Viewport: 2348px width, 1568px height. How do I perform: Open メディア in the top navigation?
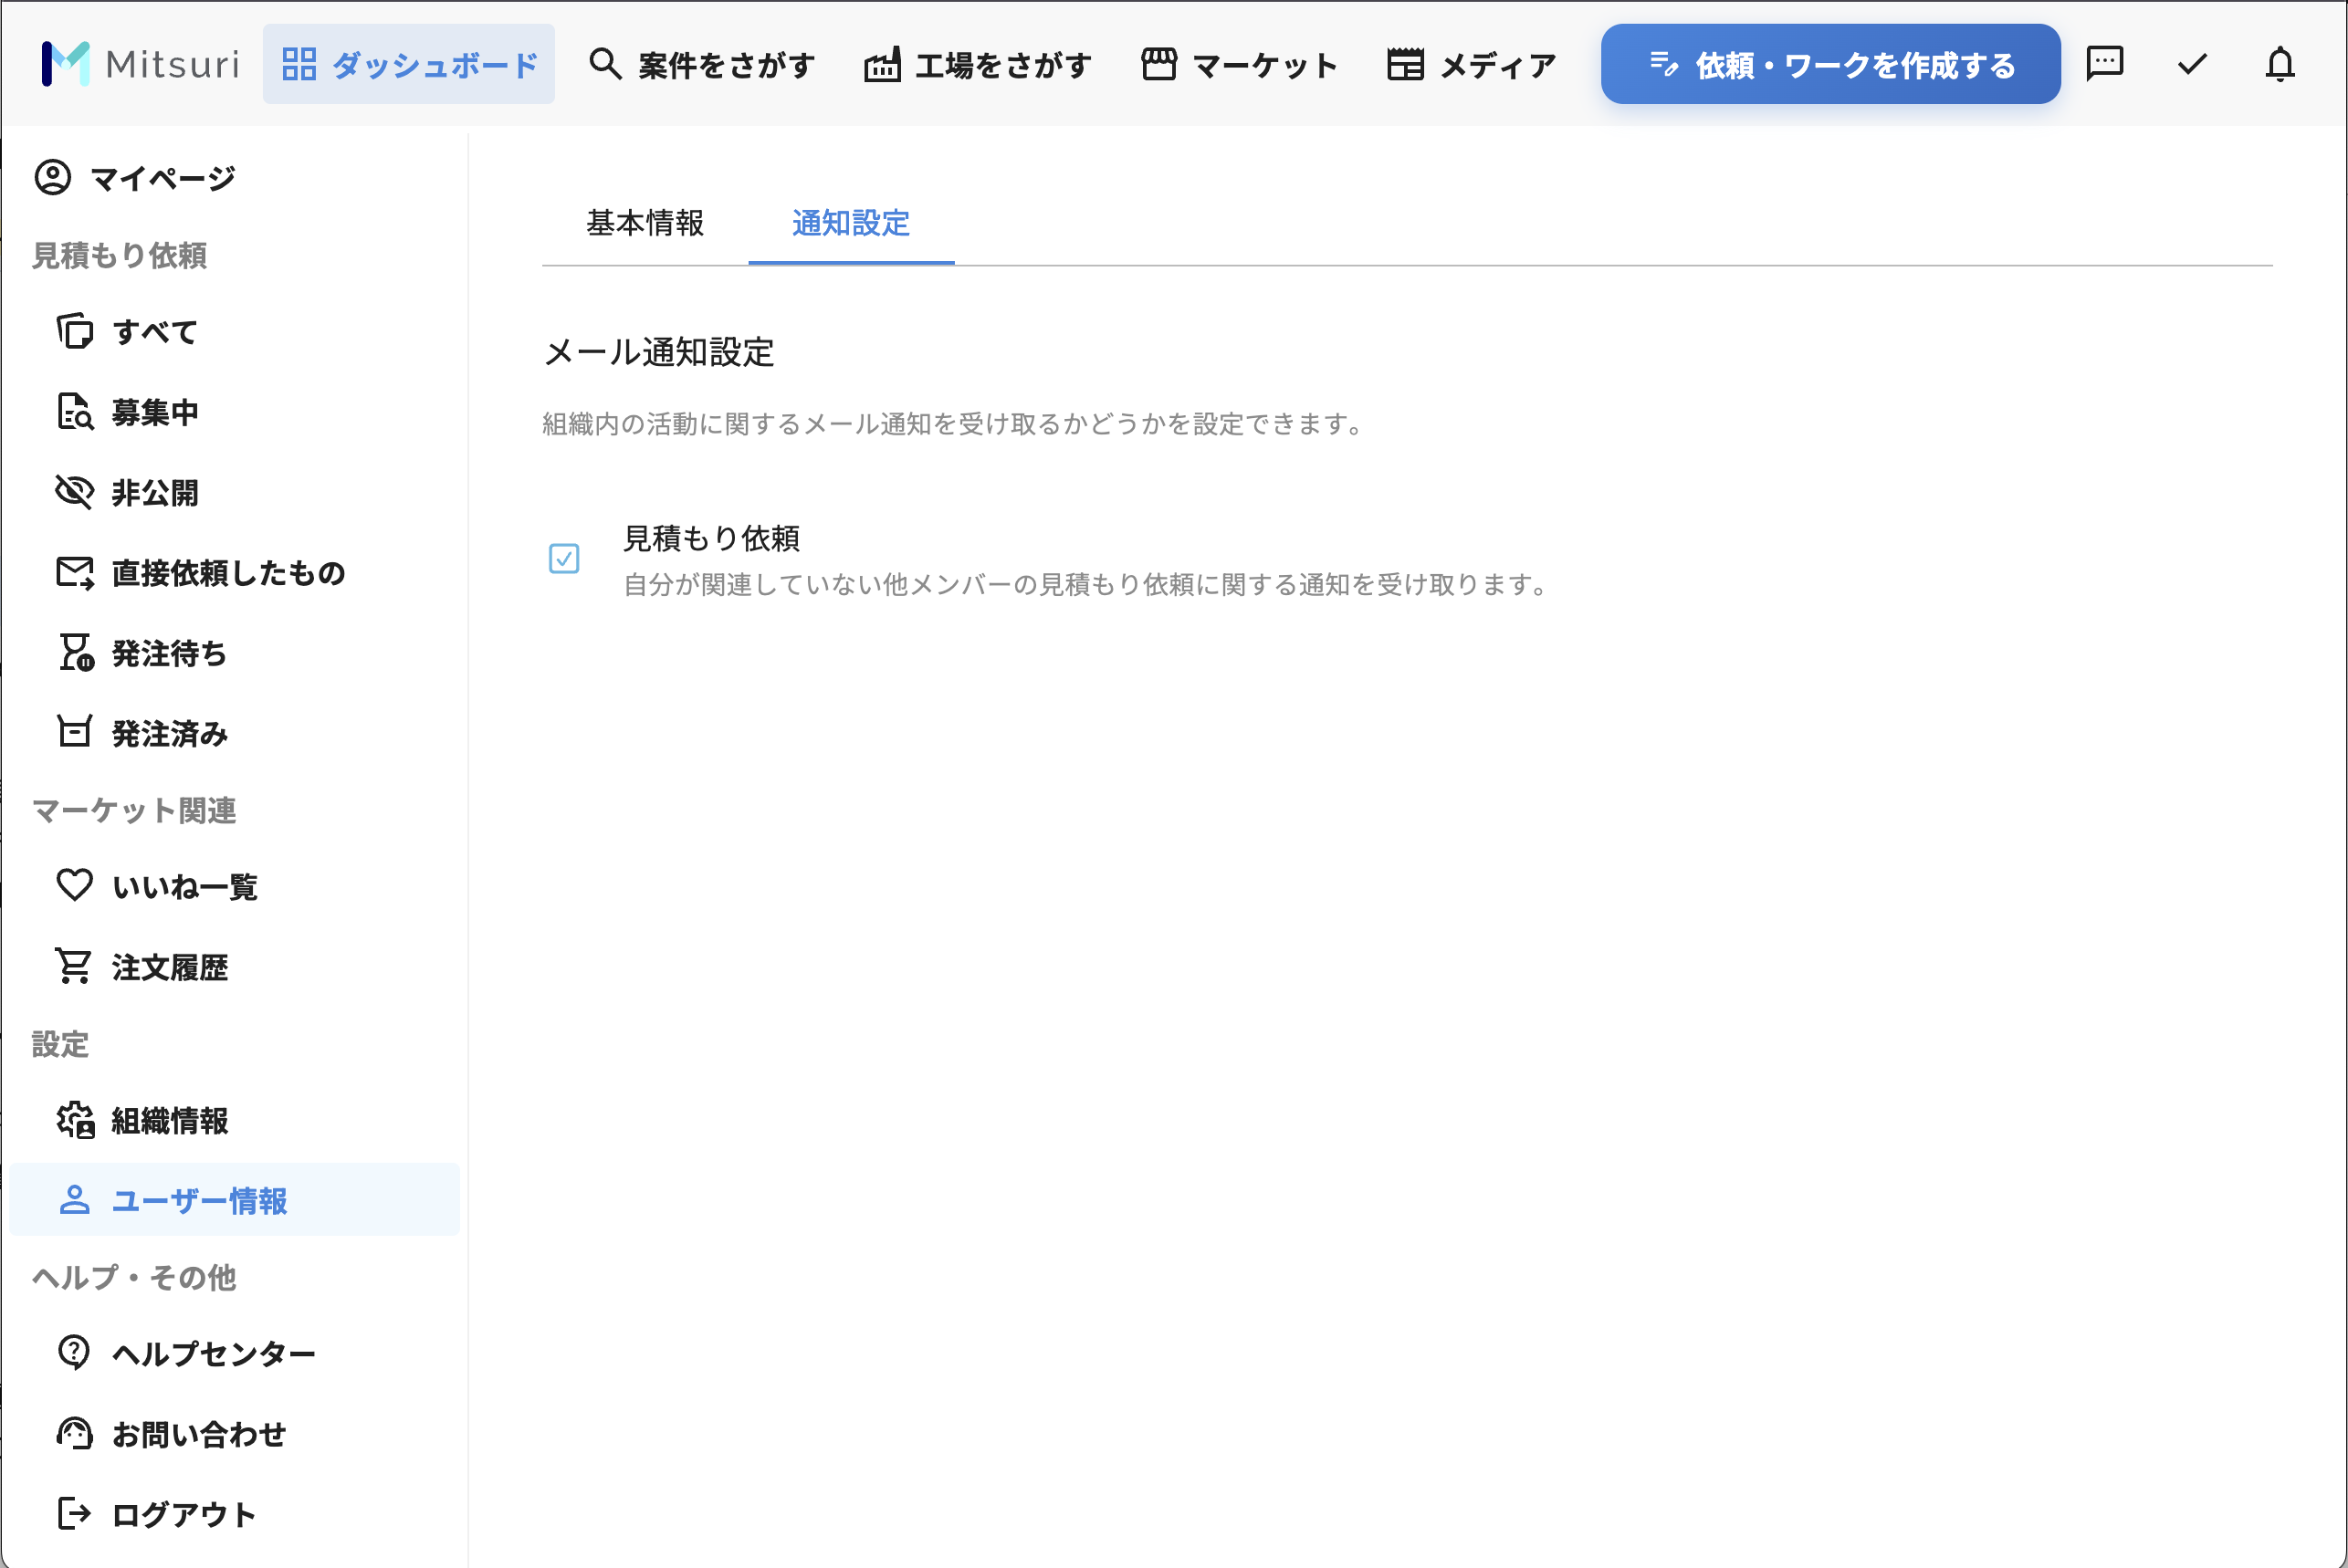1472,64
